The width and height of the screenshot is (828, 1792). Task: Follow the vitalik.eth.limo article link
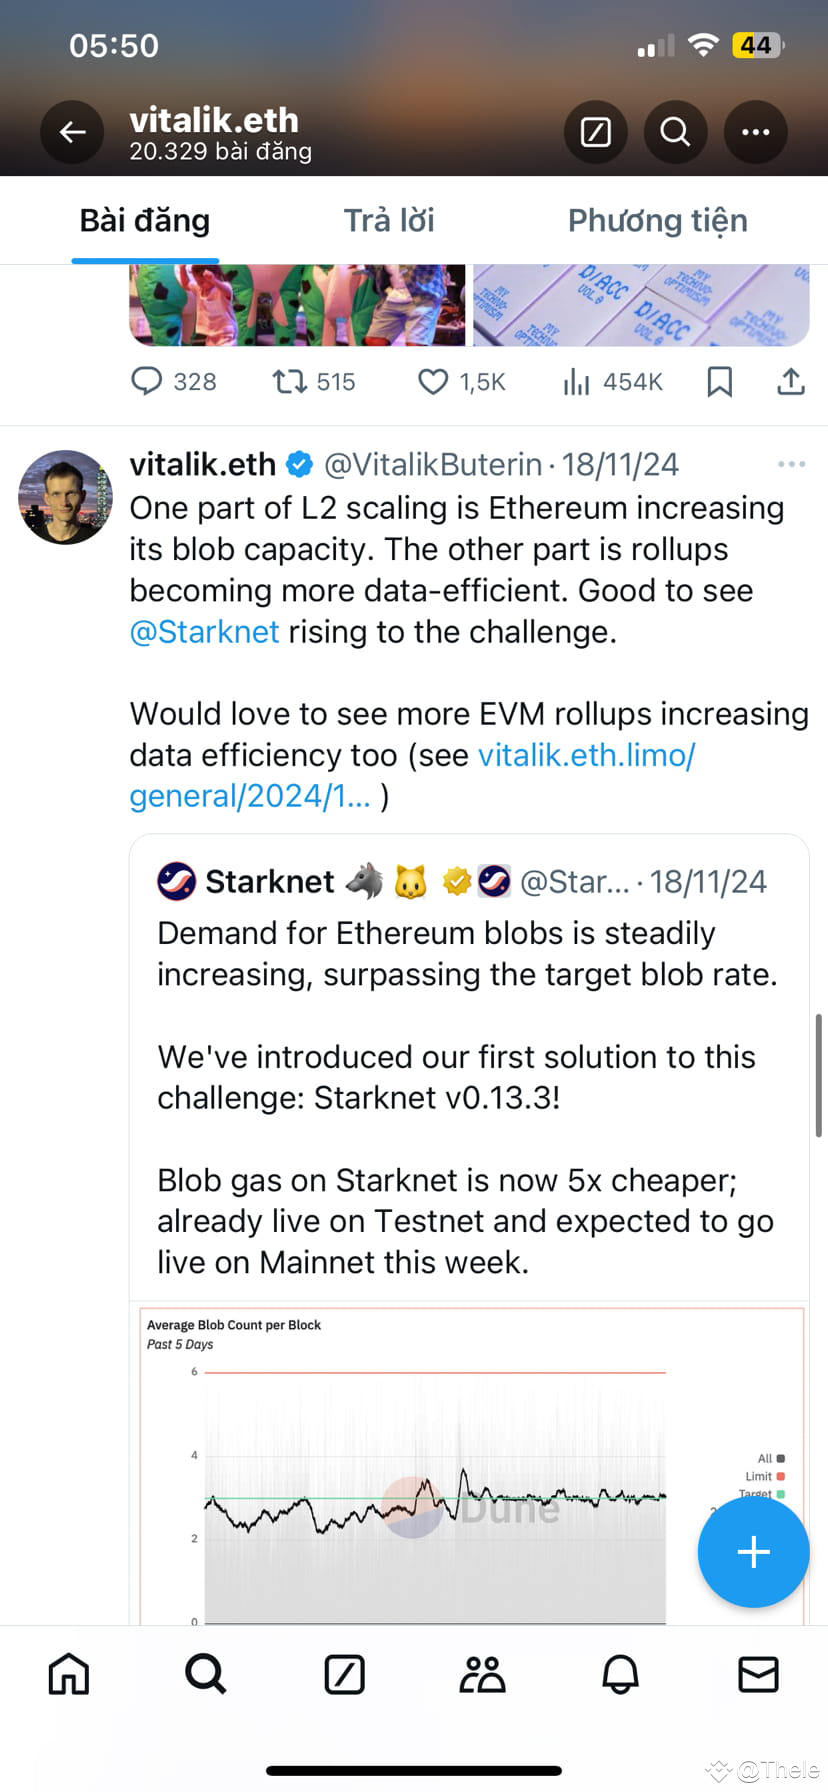(587, 755)
